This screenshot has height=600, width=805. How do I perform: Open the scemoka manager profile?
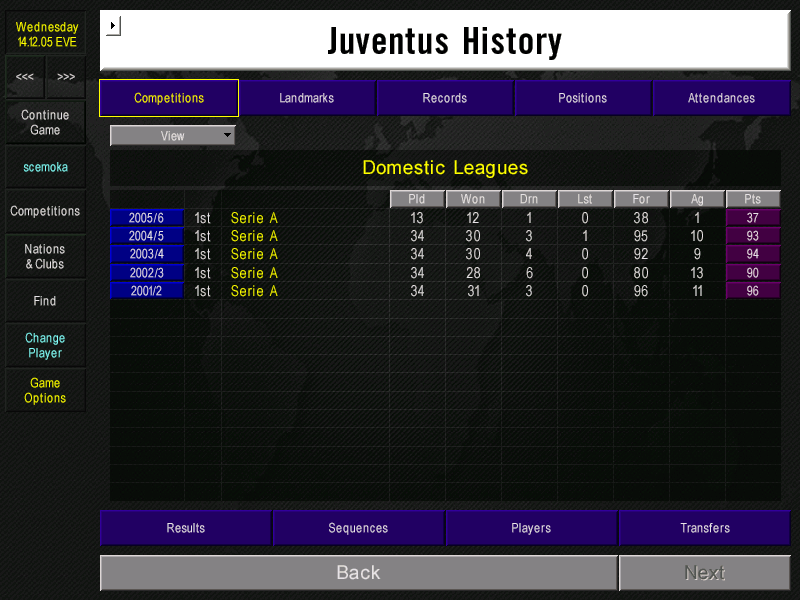pos(45,167)
